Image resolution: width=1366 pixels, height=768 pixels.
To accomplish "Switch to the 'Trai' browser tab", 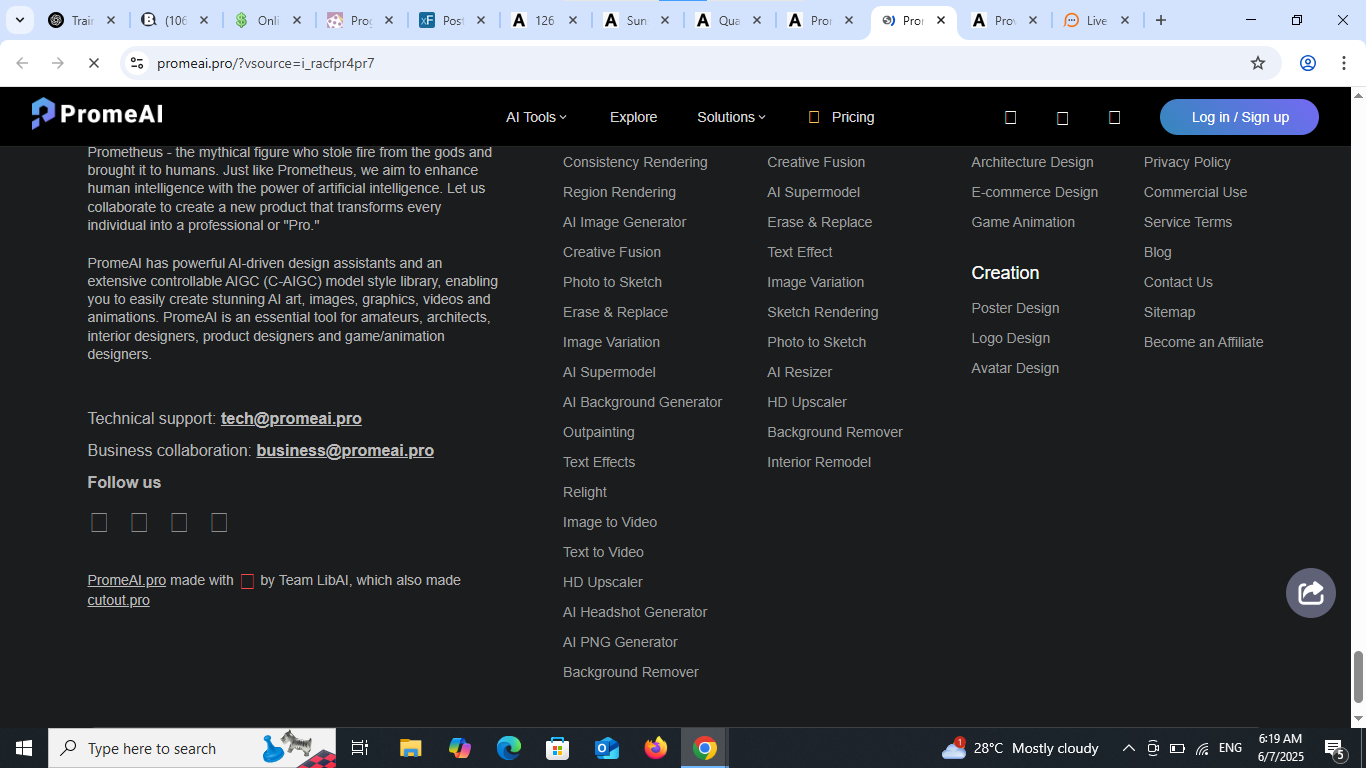I will pyautogui.click(x=82, y=20).
